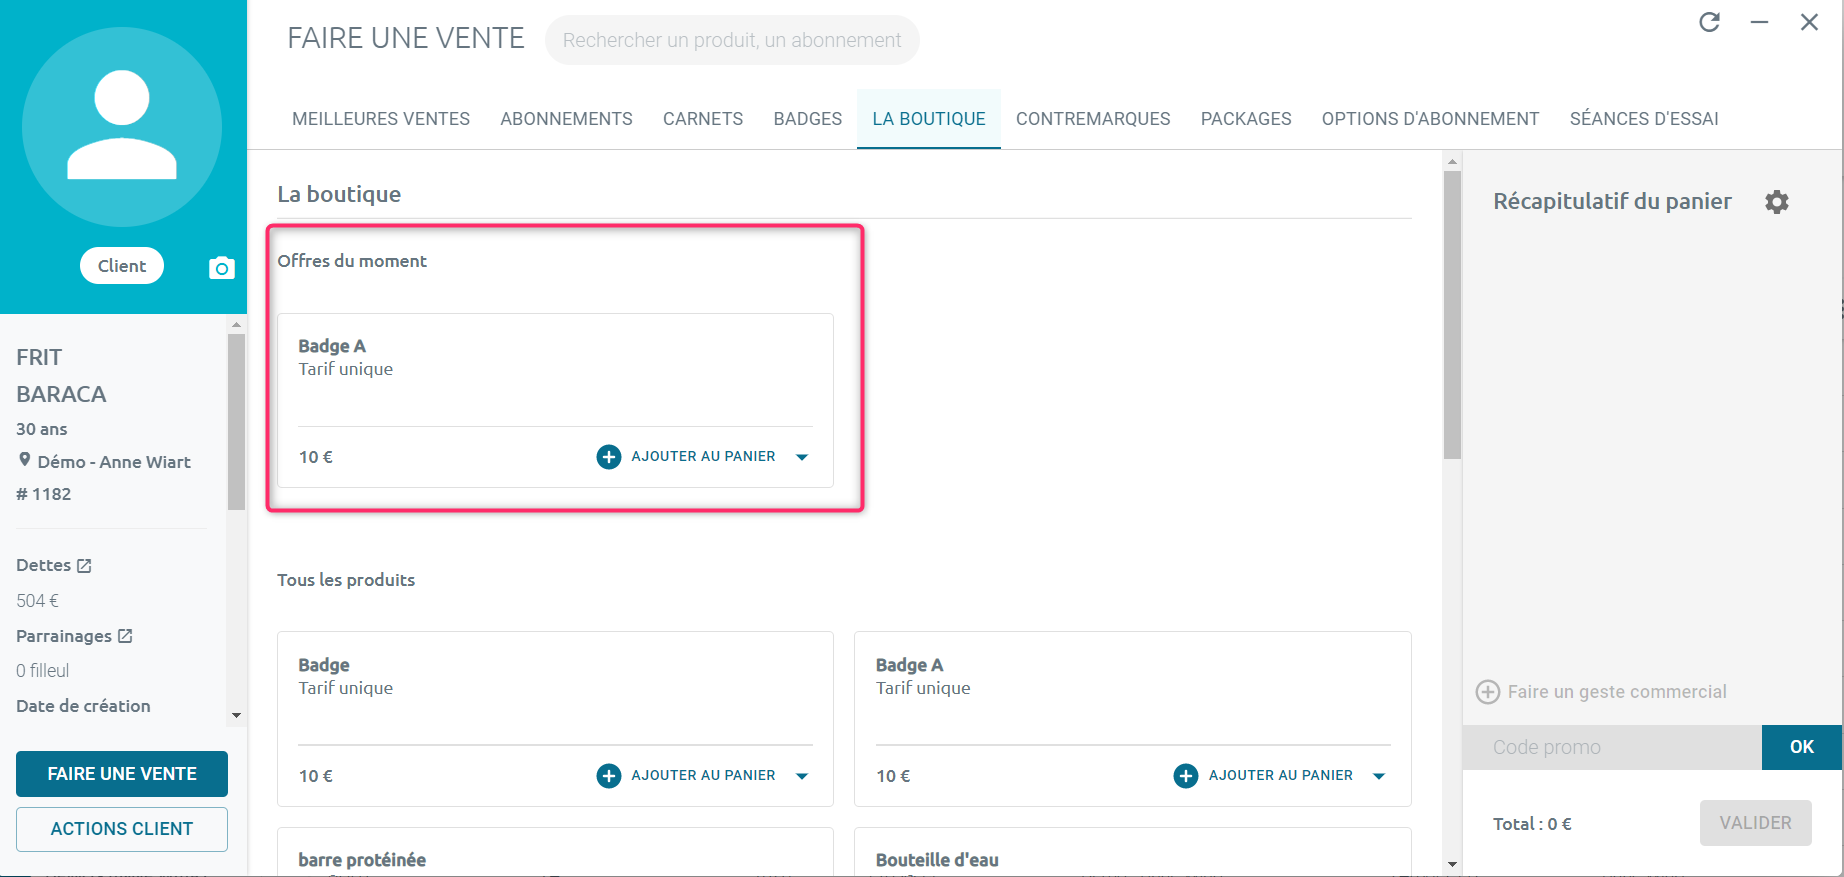Open the Contremarques tab
This screenshot has width=1844, height=877.
pos(1093,119)
